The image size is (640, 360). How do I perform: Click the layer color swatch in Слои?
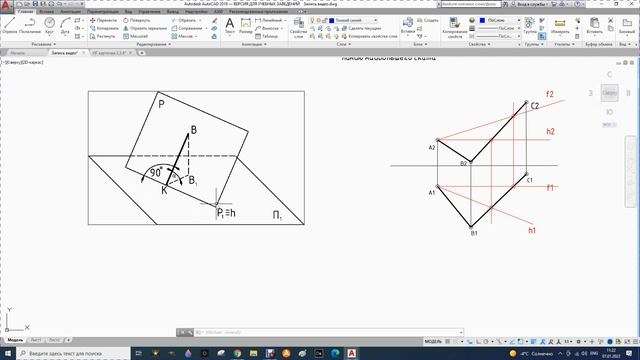point(331,20)
